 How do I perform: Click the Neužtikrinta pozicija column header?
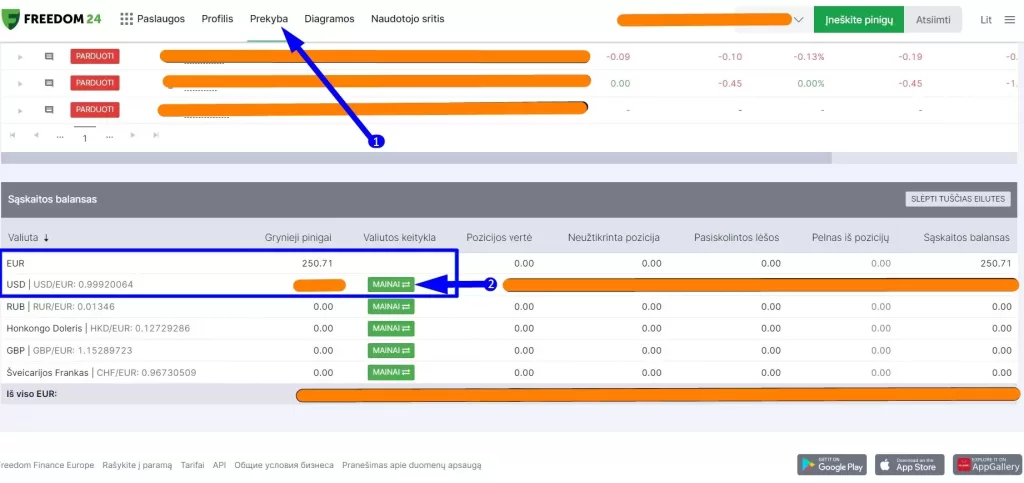point(614,238)
